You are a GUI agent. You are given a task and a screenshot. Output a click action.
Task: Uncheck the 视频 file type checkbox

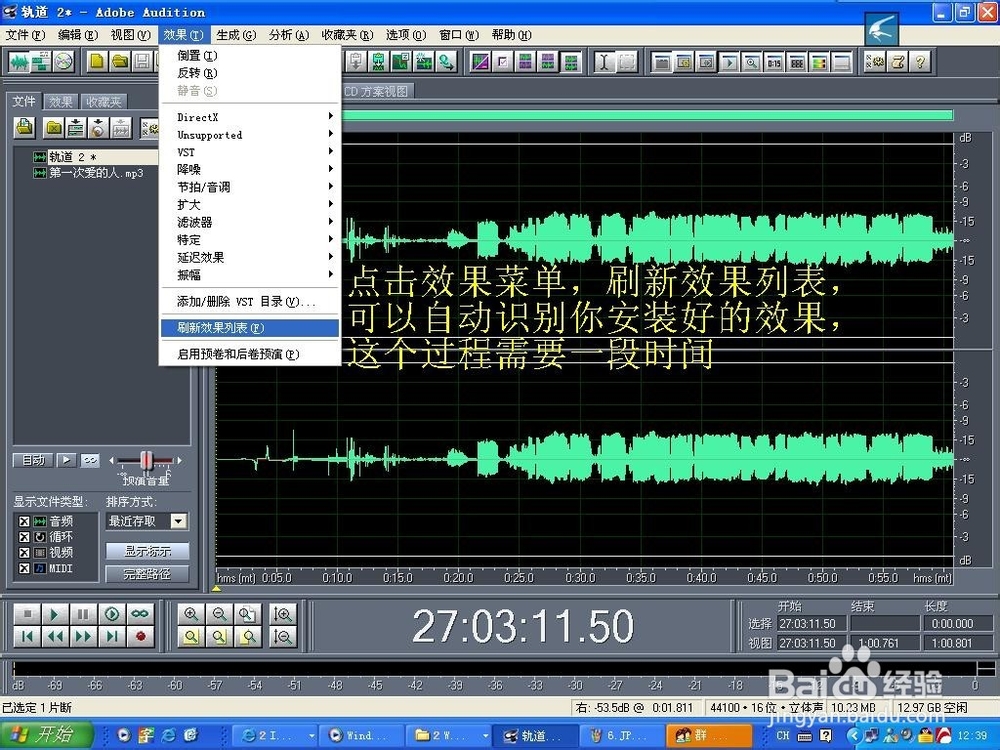24,552
